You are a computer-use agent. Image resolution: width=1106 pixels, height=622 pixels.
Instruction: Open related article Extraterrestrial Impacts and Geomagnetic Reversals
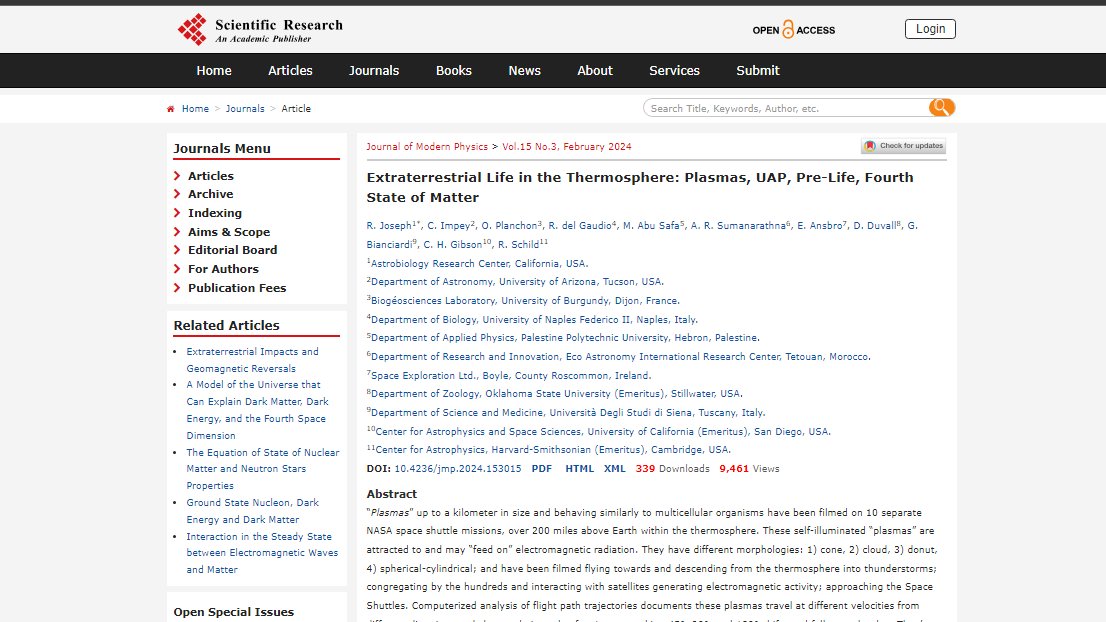253,360
